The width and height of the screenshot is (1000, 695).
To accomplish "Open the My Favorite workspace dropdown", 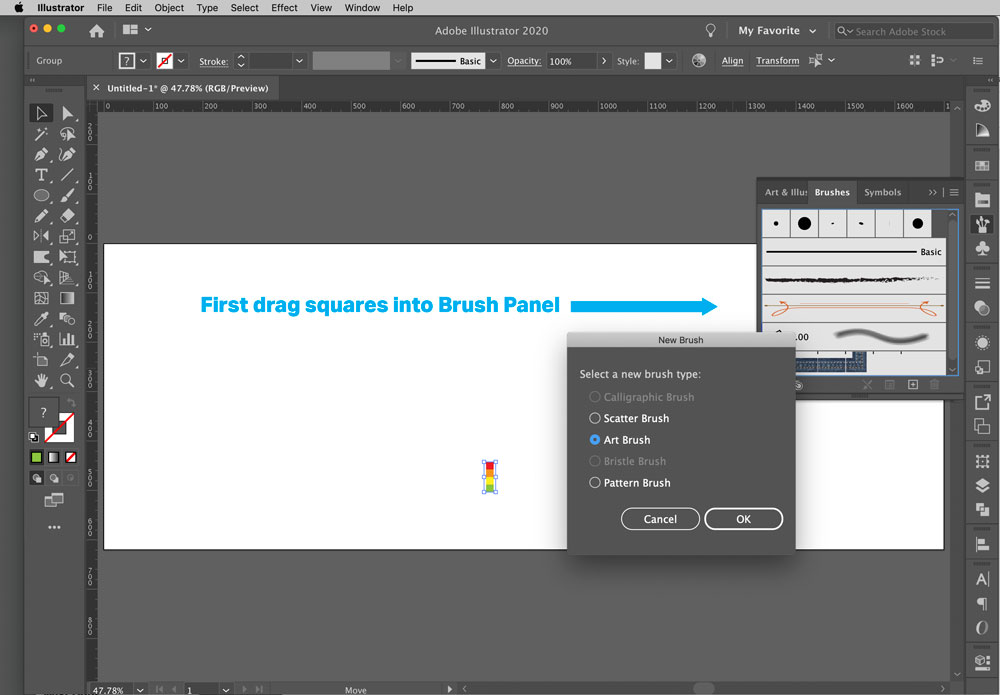I will pyautogui.click(x=776, y=30).
